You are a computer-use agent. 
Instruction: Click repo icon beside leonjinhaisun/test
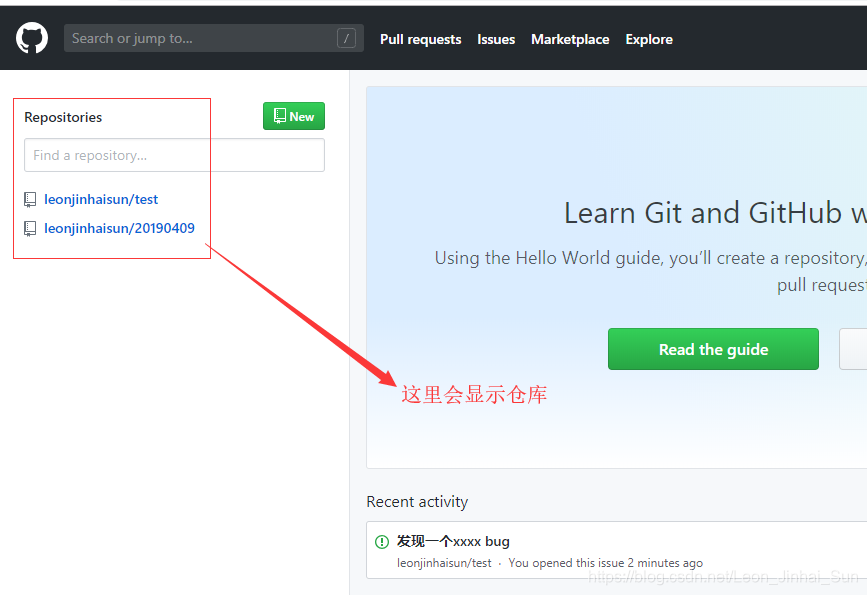(30, 200)
